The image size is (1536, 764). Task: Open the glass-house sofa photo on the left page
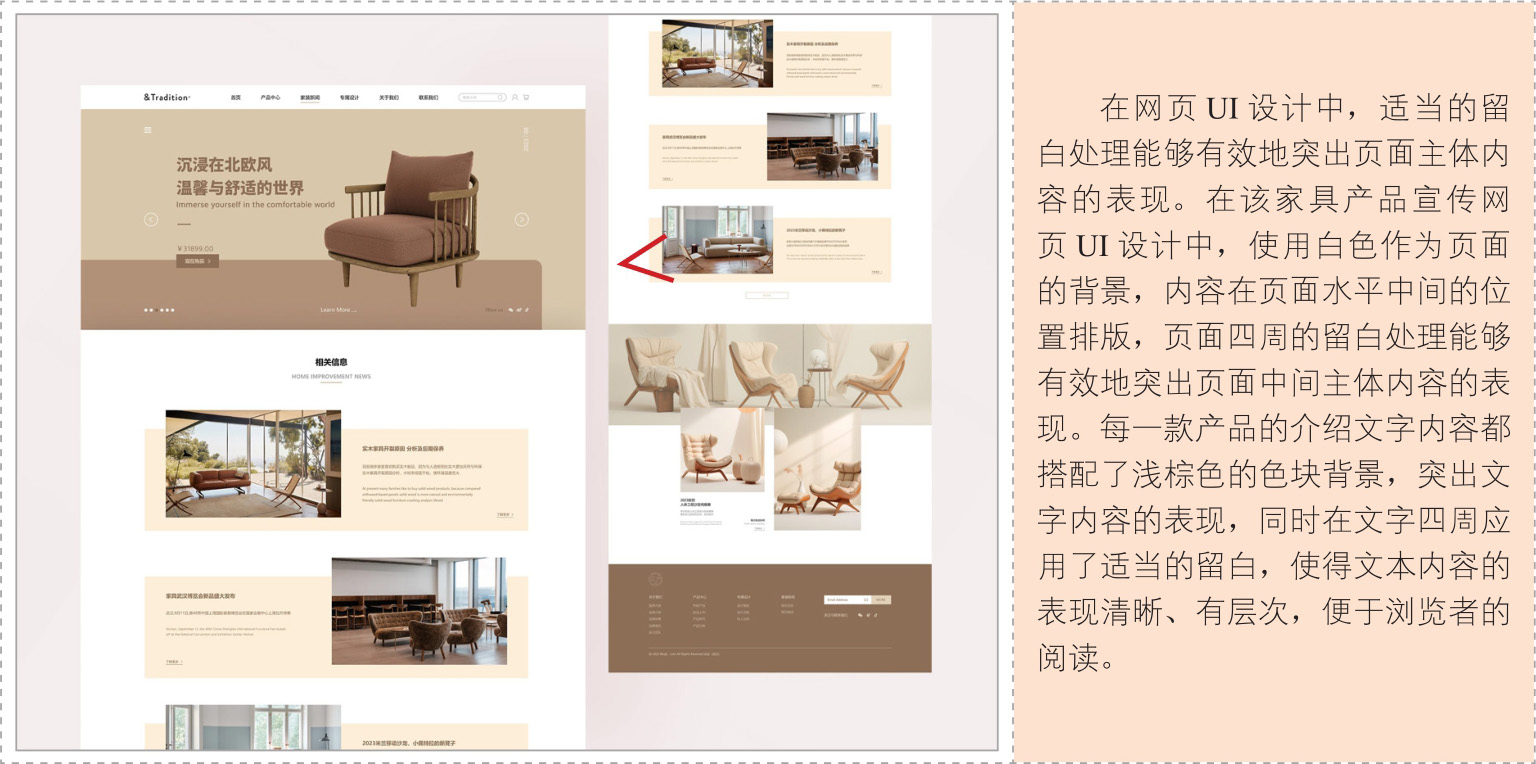[x=253, y=463]
